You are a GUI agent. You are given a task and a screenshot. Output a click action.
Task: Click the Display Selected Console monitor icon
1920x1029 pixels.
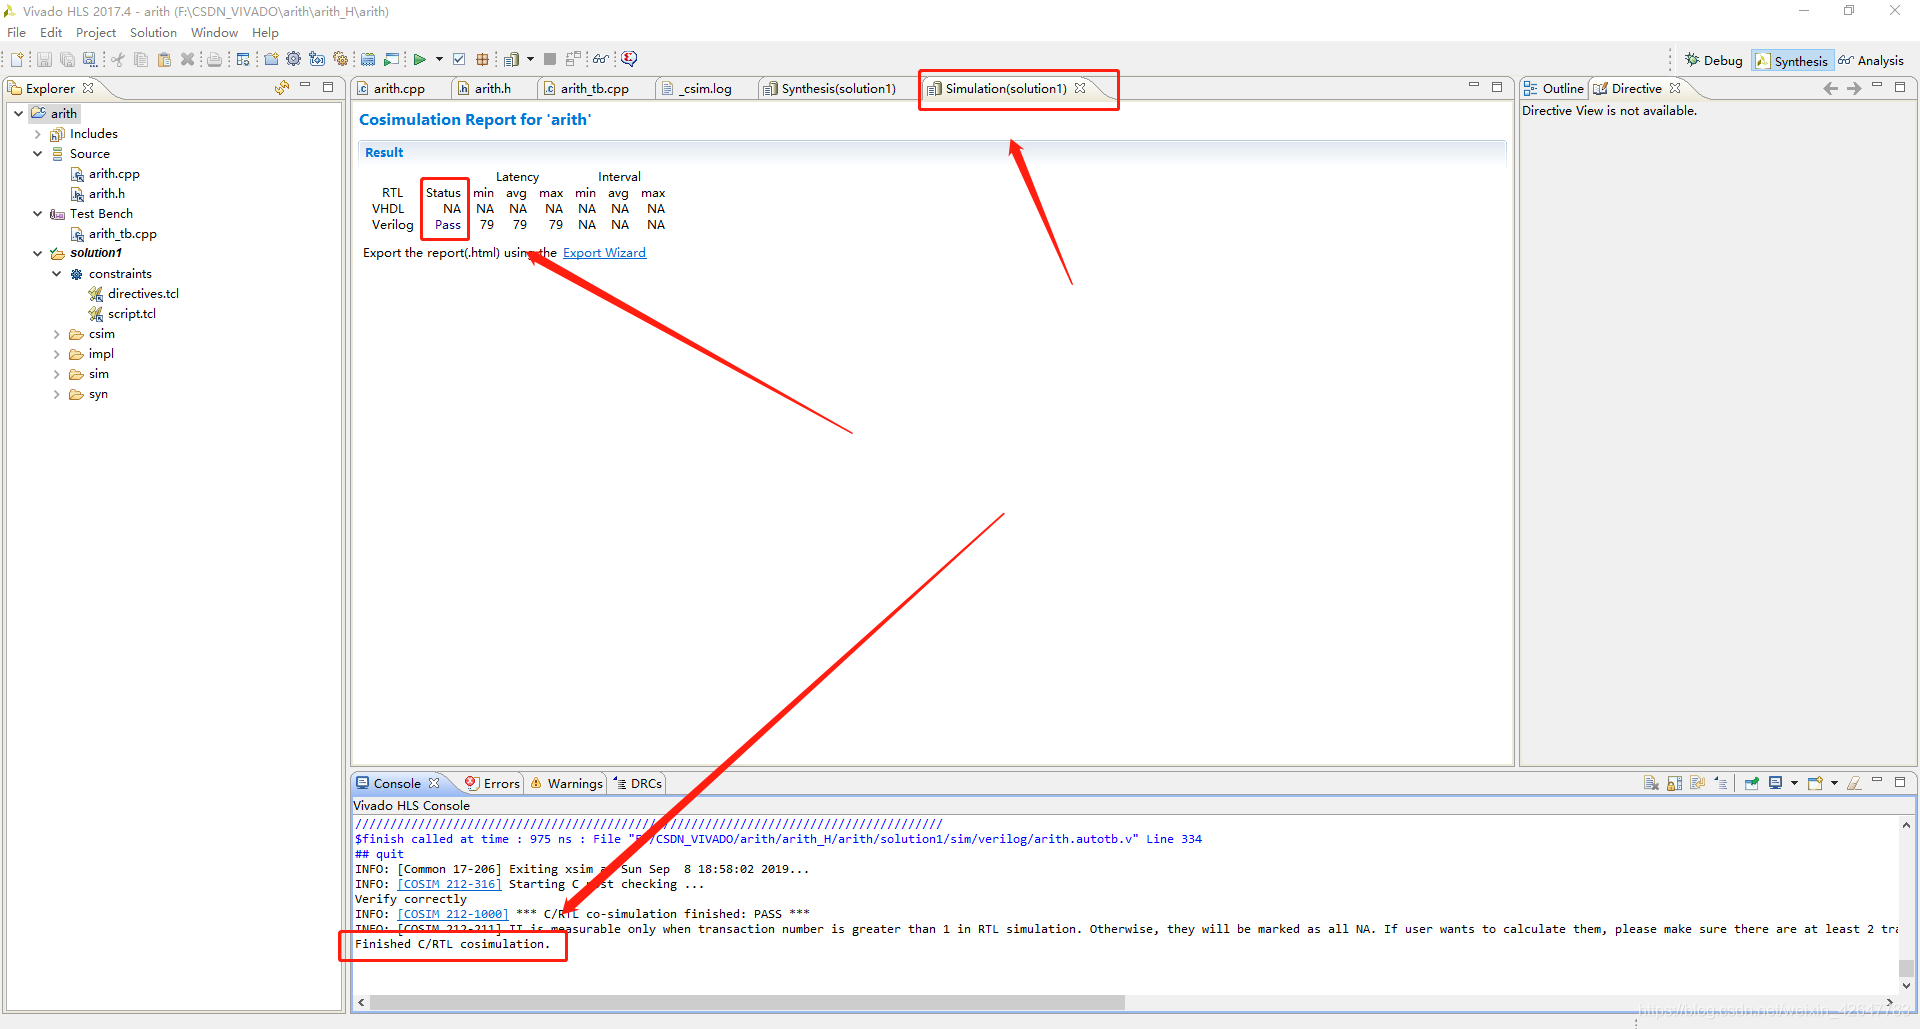[1775, 783]
